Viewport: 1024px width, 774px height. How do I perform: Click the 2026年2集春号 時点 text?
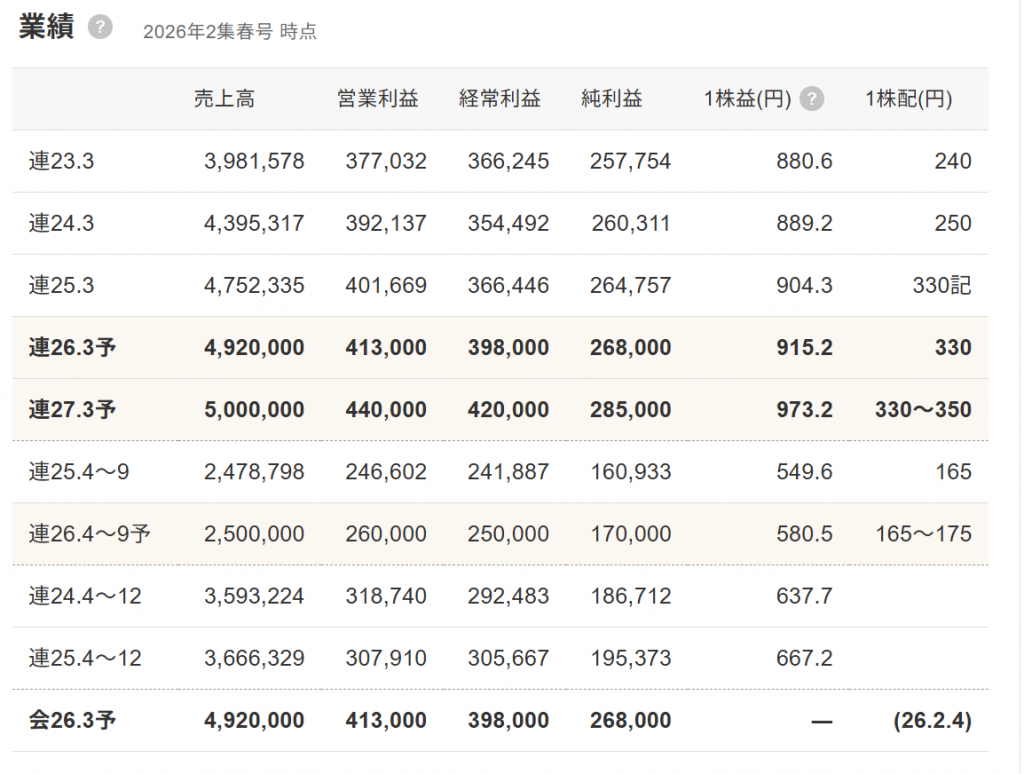[230, 31]
